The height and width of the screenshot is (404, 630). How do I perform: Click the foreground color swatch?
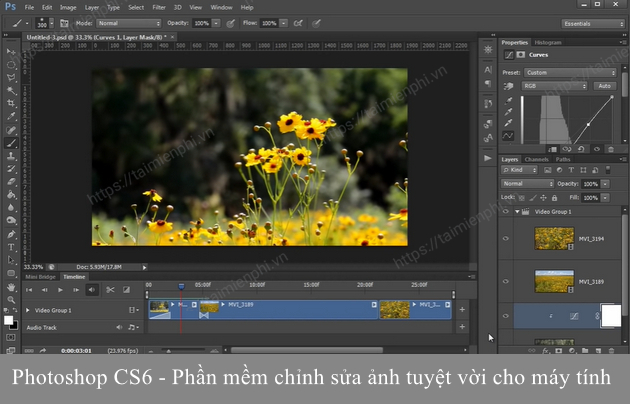click(8, 320)
